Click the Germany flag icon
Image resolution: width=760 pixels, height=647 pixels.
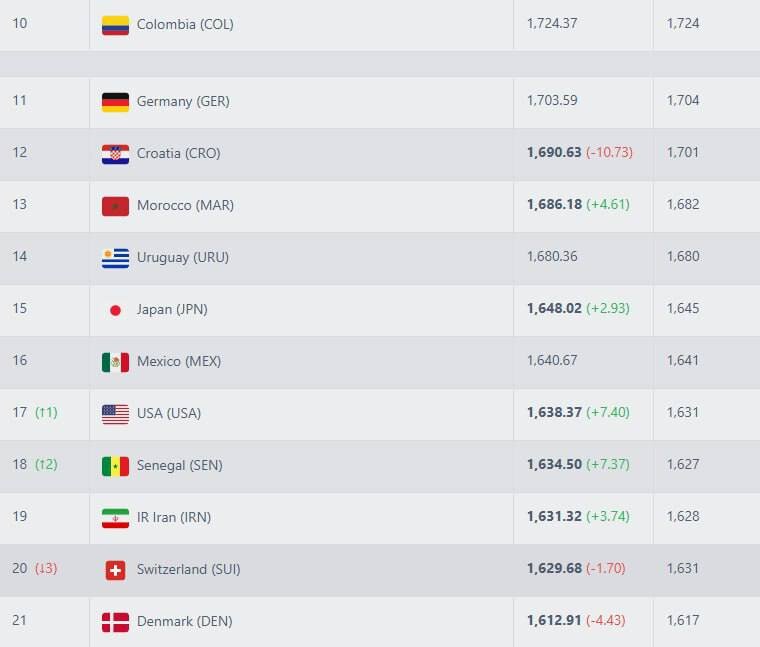115,102
